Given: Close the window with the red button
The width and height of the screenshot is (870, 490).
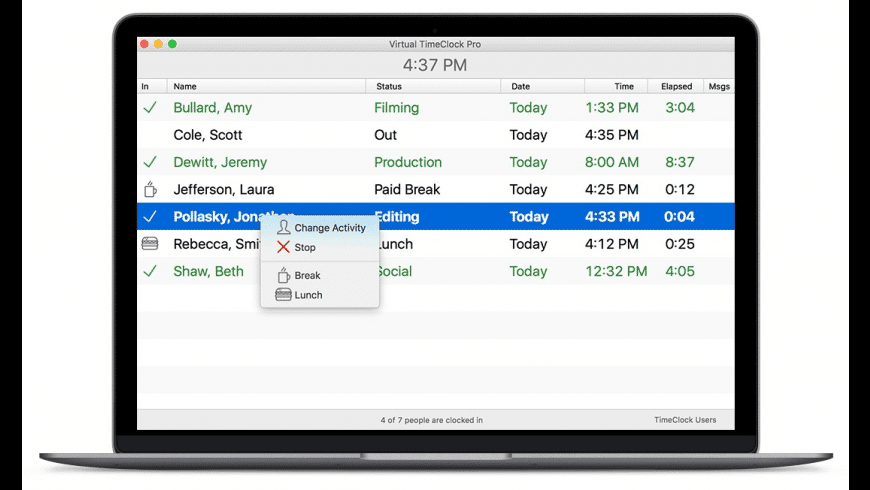Looking at the screenshot, I should [x=144, y=44].
